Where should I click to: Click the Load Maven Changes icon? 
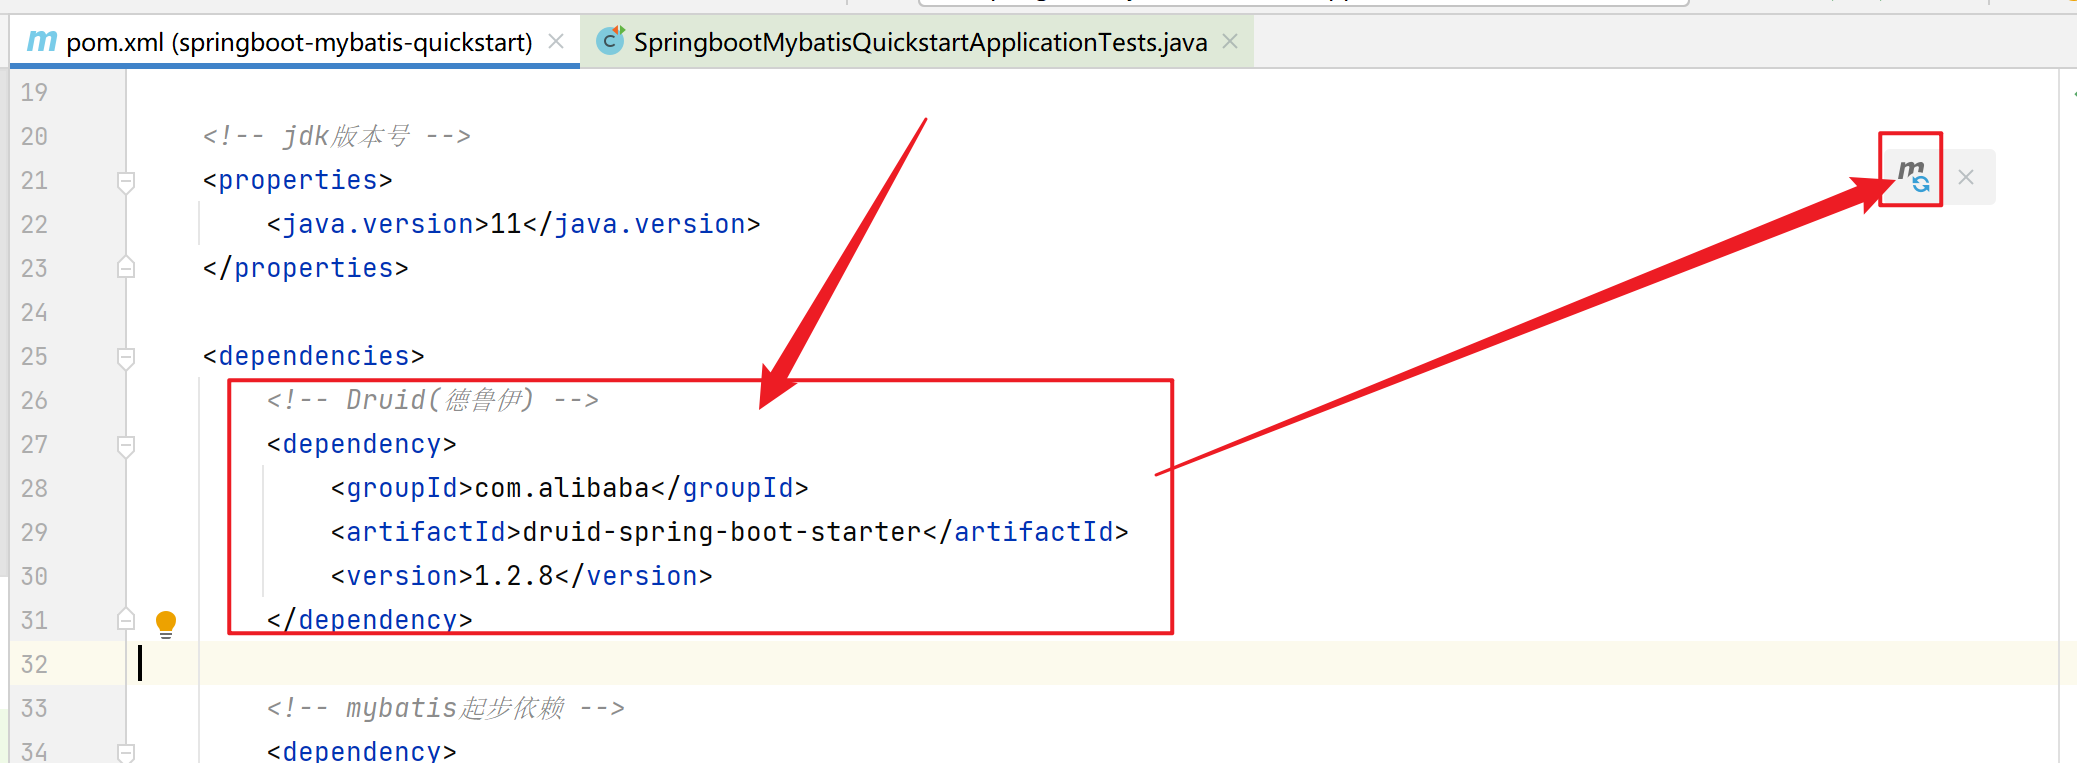(1913, 177)
